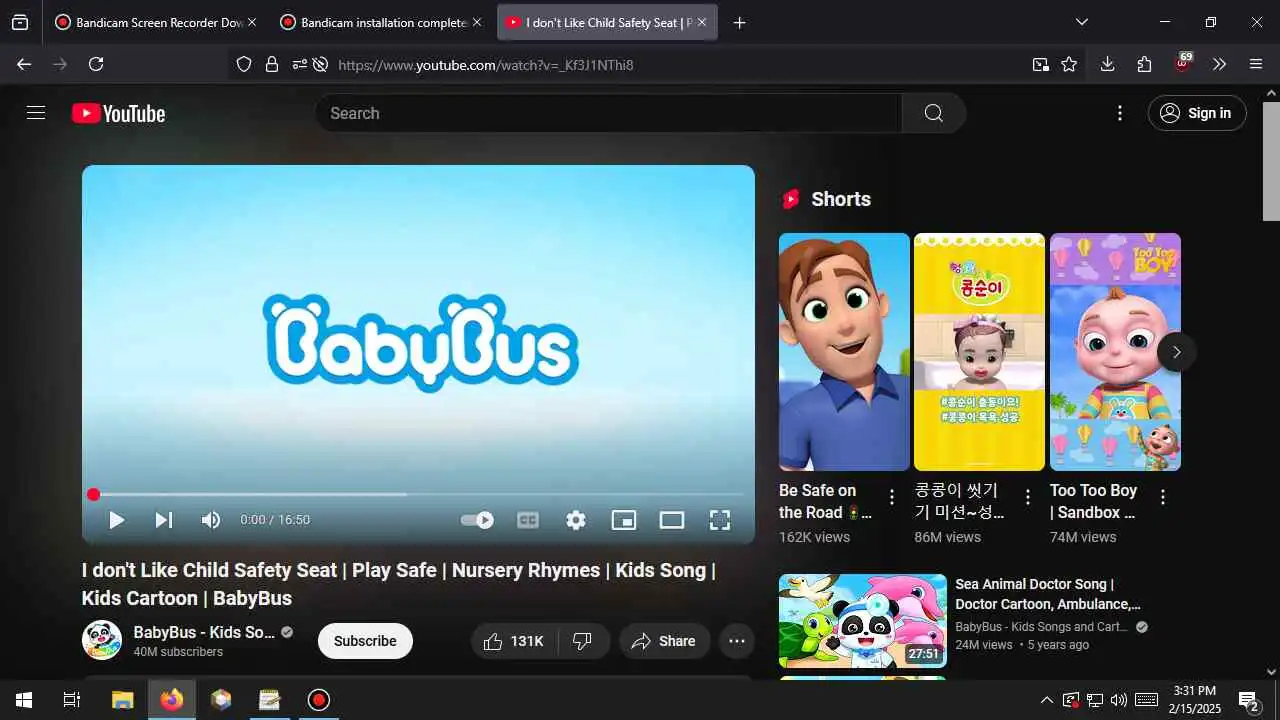
Task: View site security padlock info
Action: pos(272,64)
